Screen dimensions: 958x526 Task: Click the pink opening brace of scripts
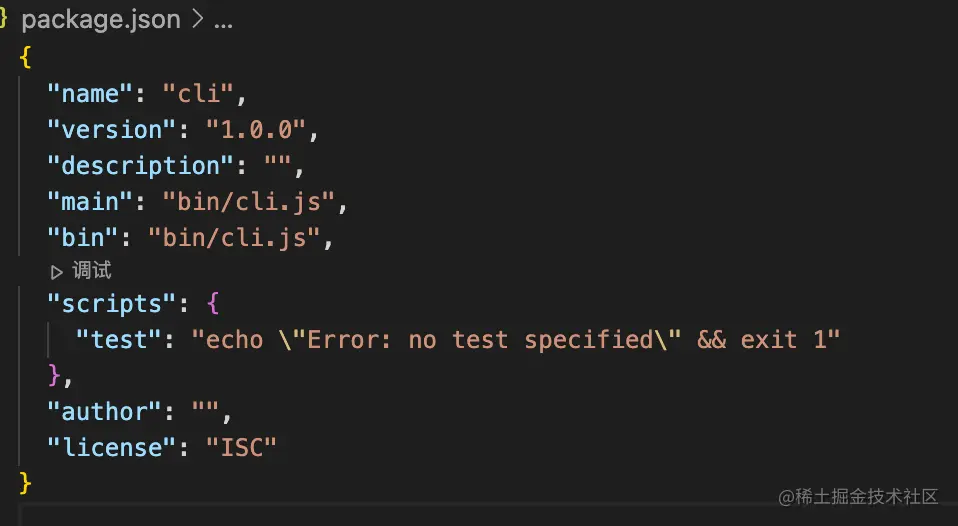point(213,304)
